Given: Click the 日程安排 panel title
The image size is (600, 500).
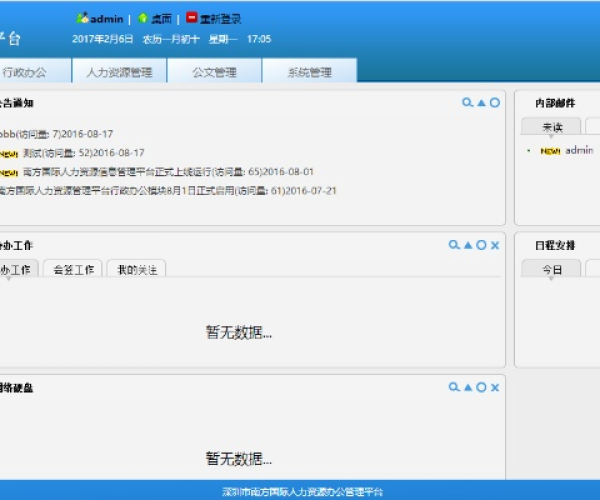Looking at the screenshot, I should pyautogui.click(x=555, y=245).
